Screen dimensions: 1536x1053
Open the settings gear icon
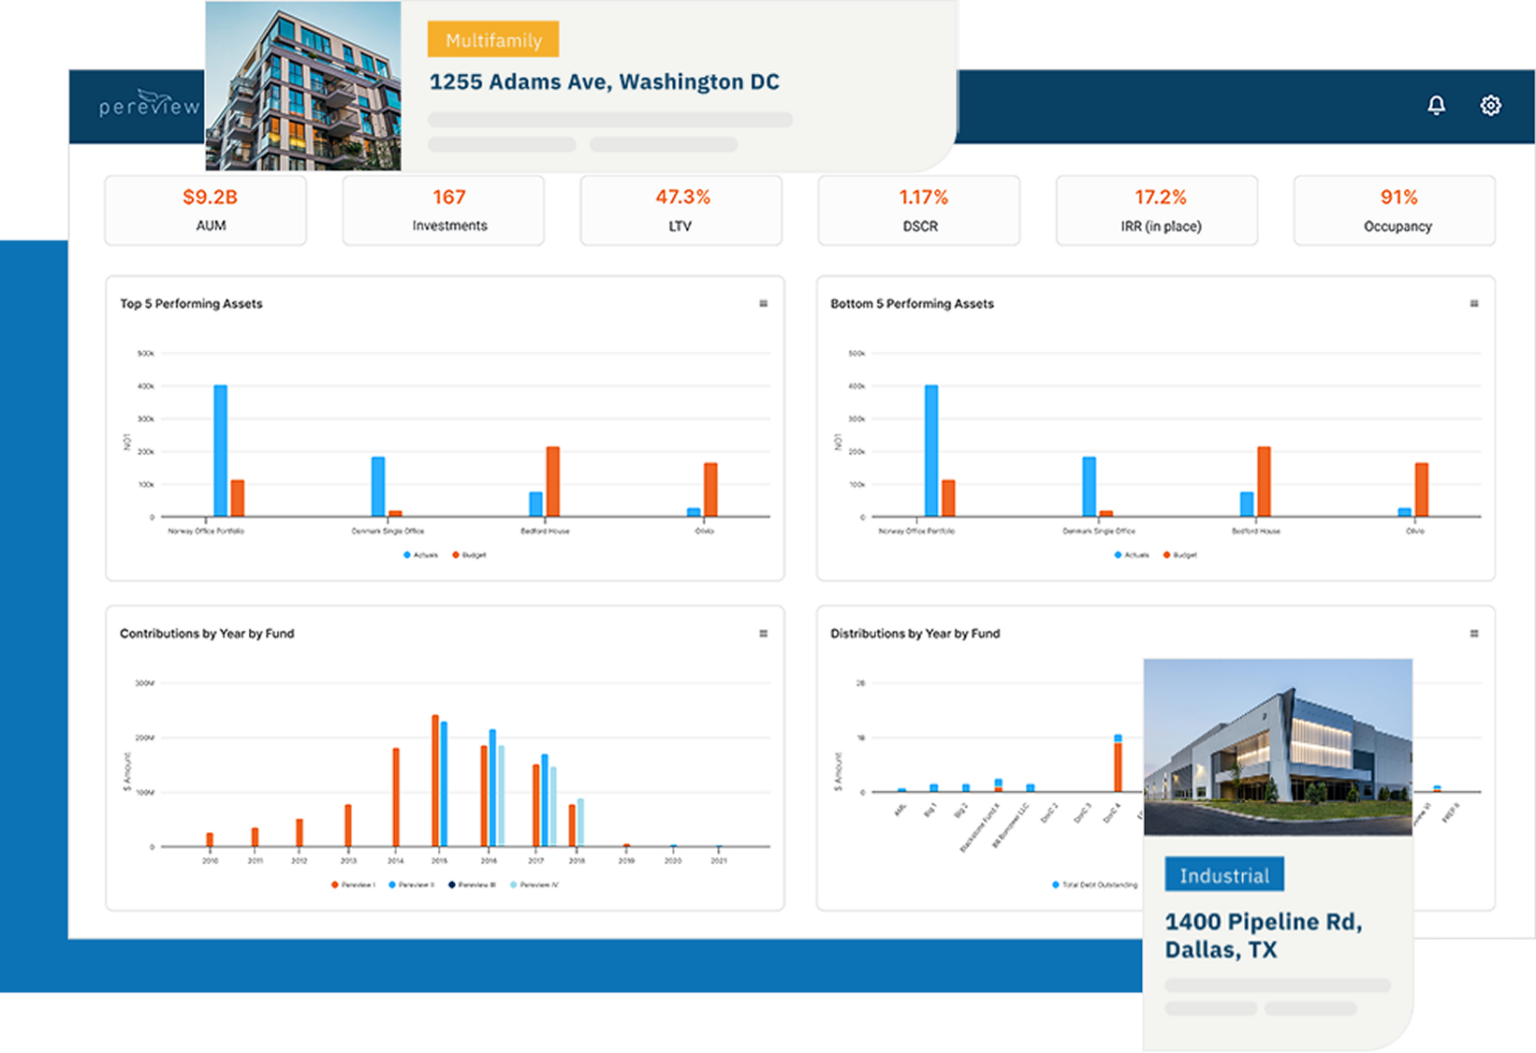tap(1490, 105)
